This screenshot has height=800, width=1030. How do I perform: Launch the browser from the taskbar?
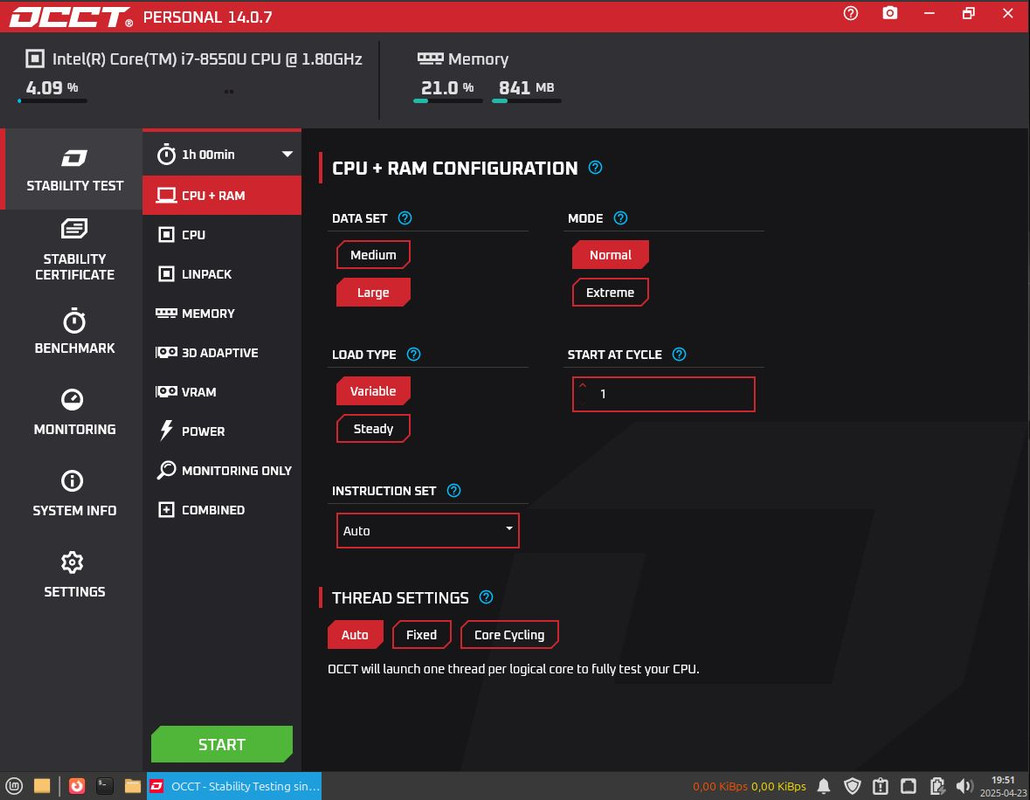[x=77, y=786]
